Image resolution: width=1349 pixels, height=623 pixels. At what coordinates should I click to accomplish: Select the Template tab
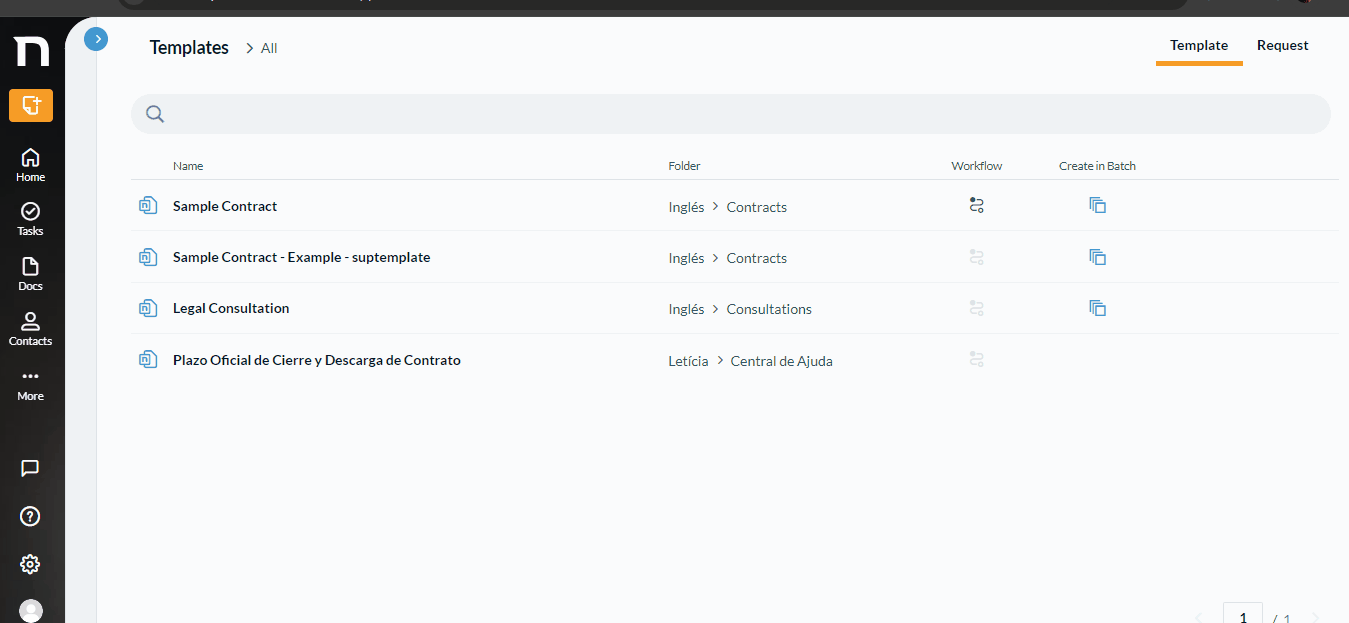[1199, 45]
